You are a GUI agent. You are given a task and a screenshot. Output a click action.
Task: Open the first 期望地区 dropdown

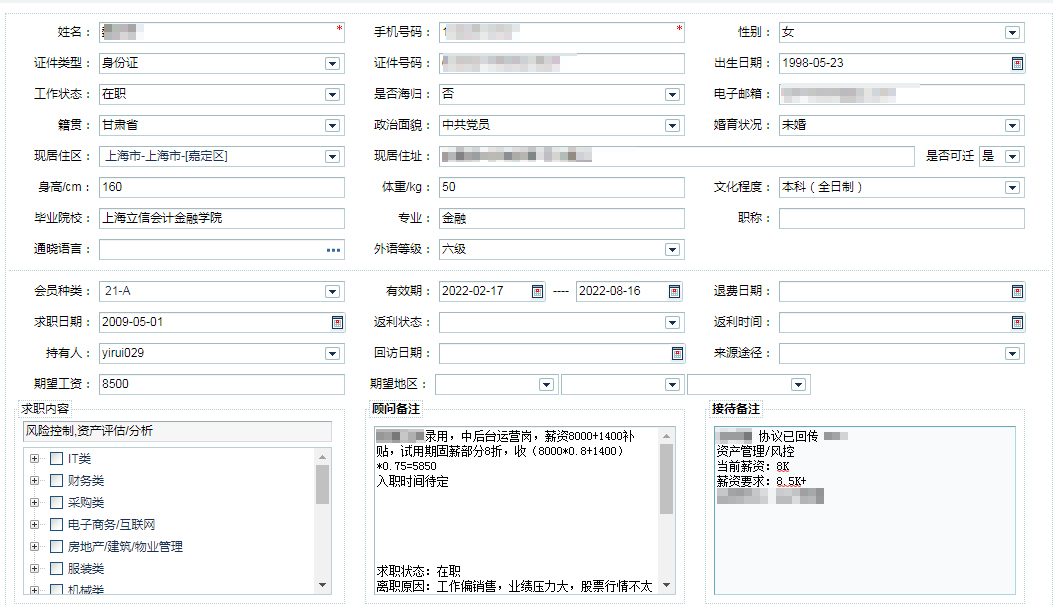pyautogui.click(x=546, y=384)
